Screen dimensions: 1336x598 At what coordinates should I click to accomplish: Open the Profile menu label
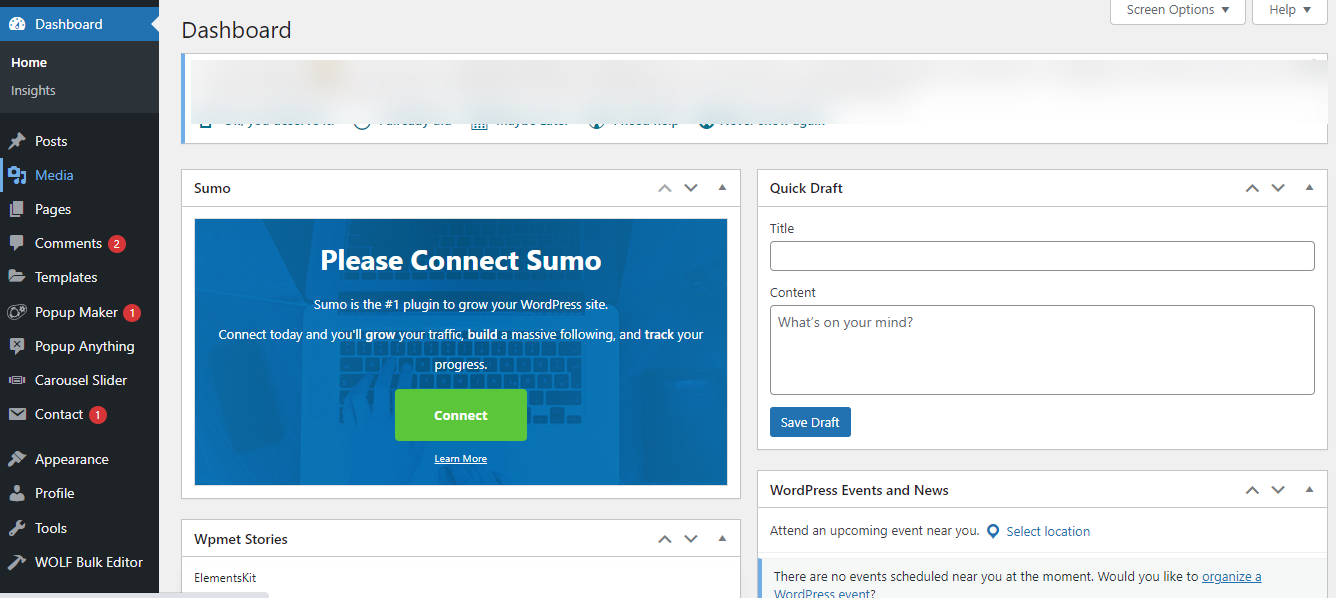[x=55, y=493]
